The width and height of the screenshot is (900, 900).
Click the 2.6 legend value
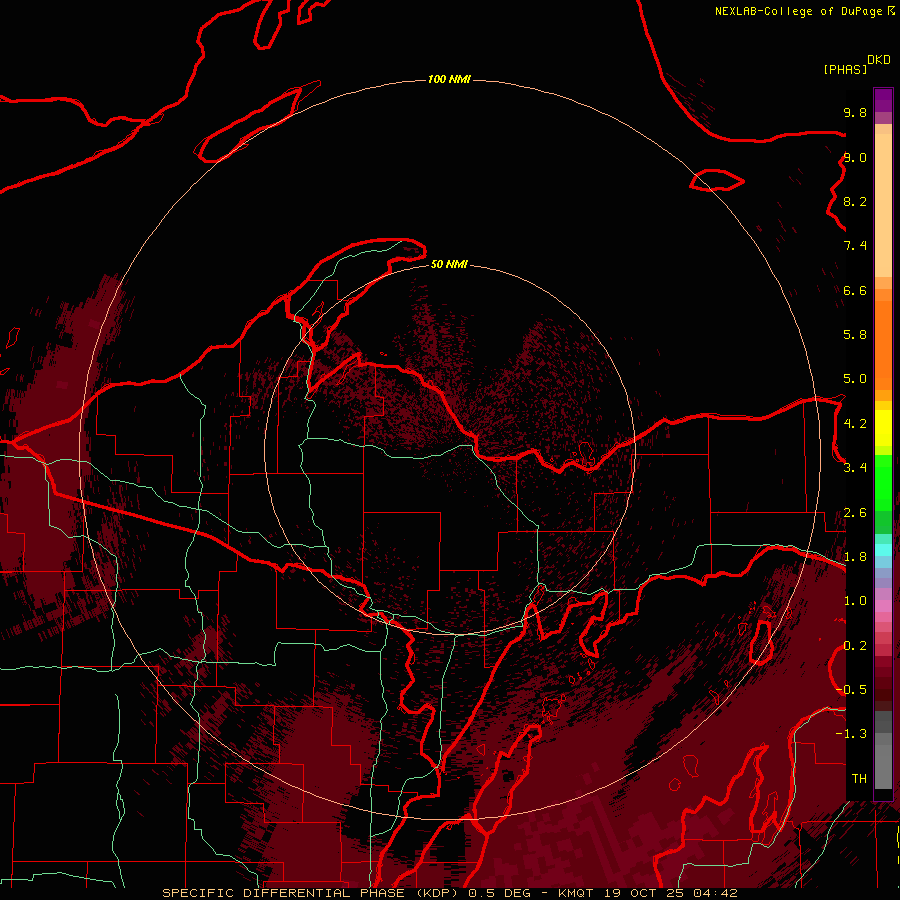[x=855, y=513]
